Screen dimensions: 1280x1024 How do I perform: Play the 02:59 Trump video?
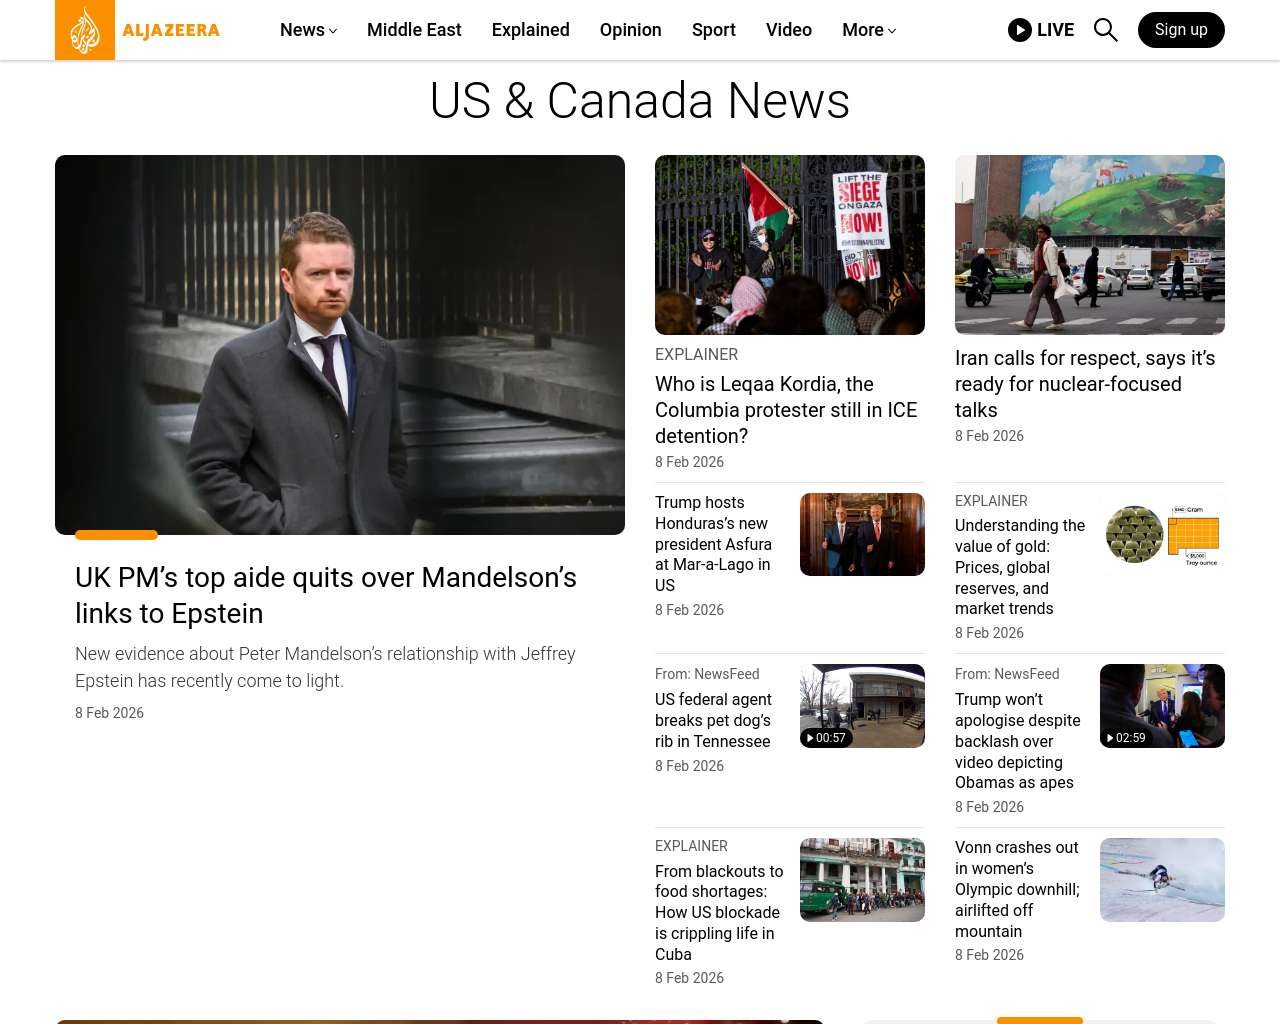(1161, 706)
